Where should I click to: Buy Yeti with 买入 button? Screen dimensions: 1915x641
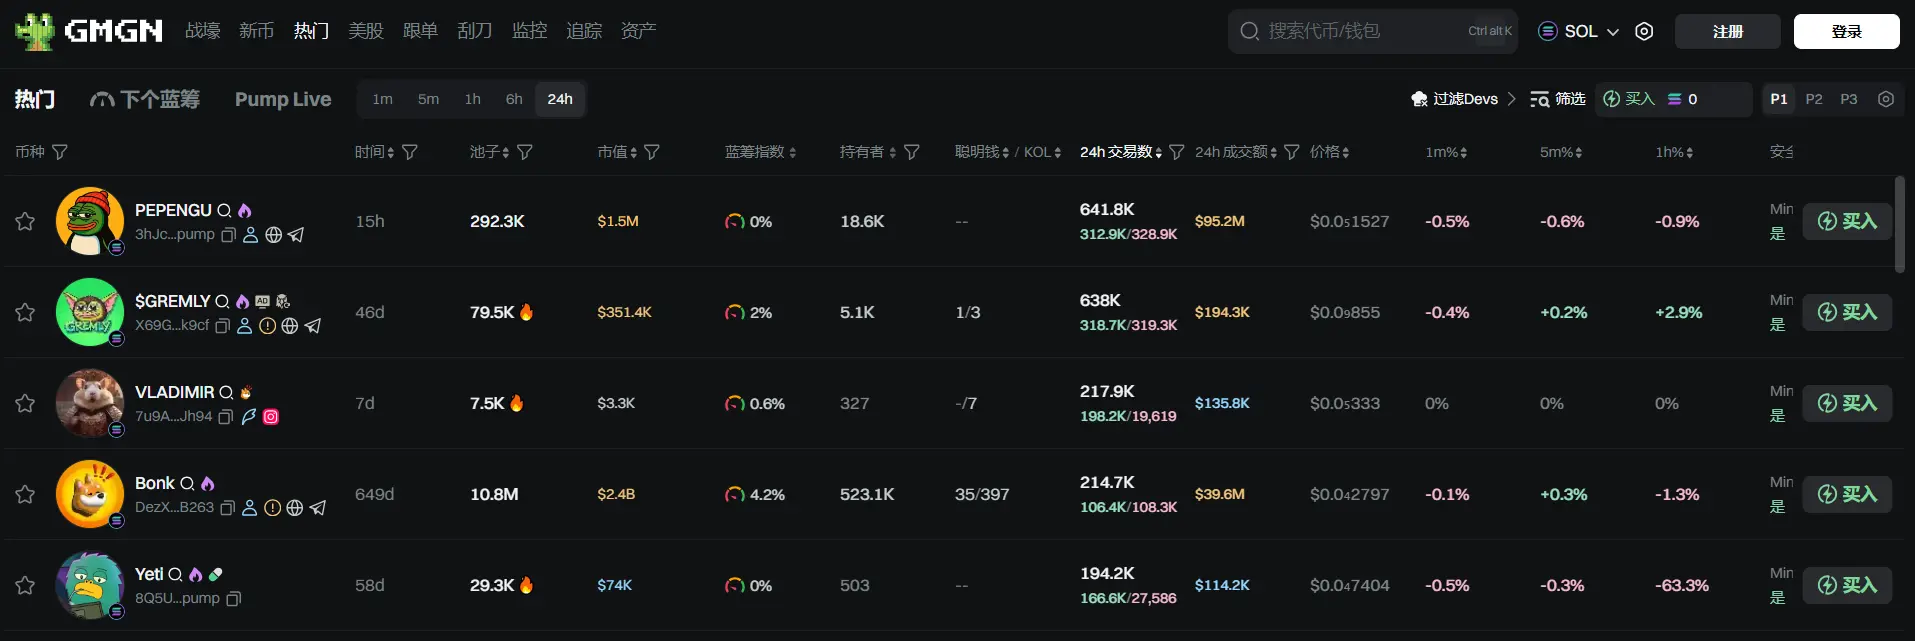[1847, 585]
